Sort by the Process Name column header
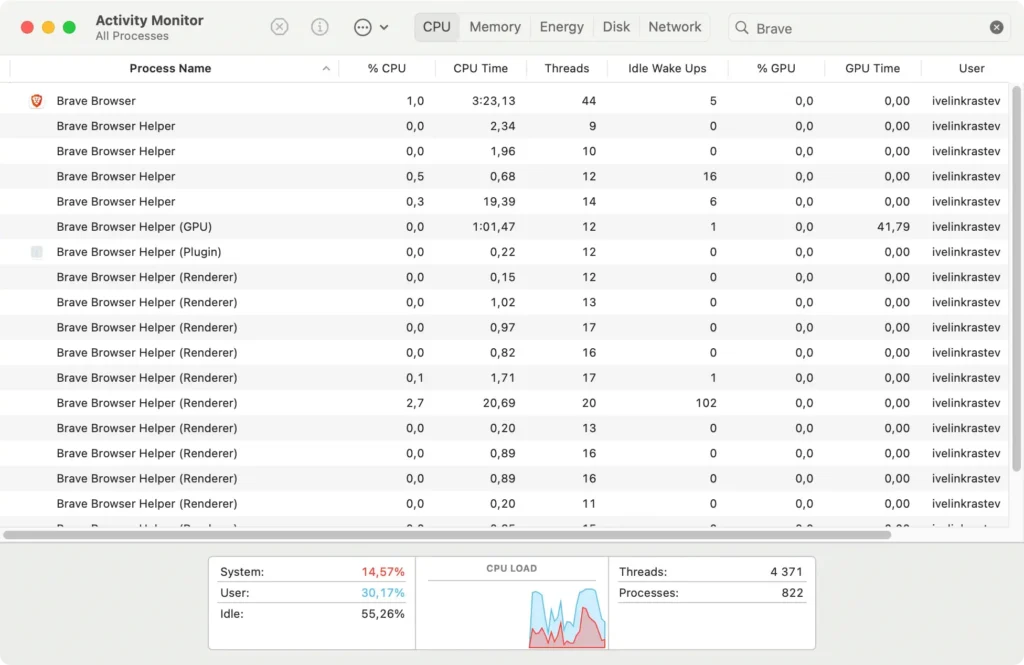The image size is (1024, 665). [170, 69]
